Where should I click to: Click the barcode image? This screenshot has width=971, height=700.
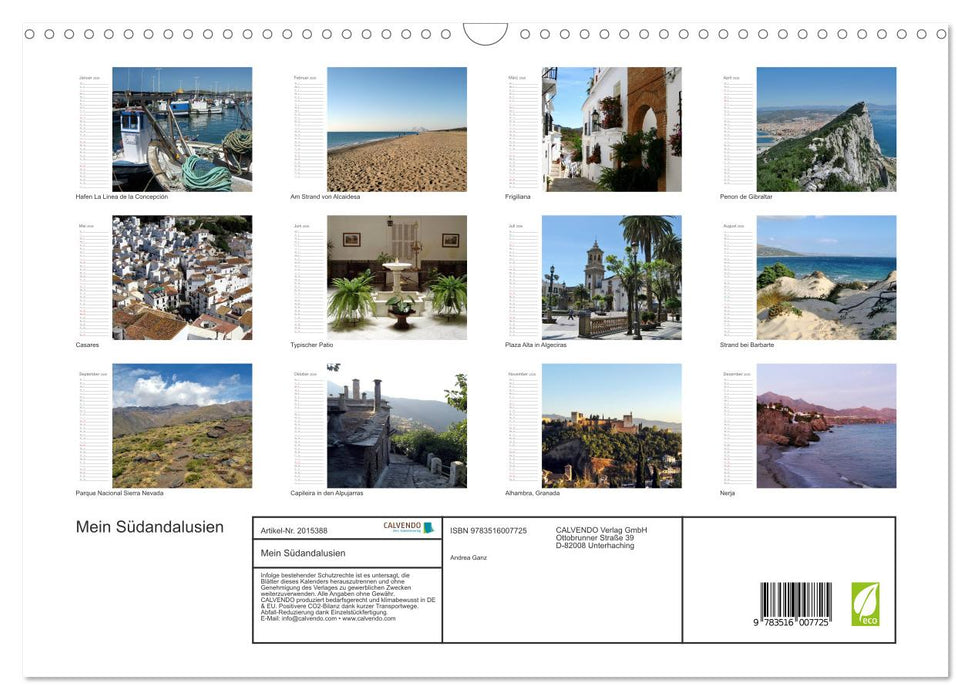(795, 604)
